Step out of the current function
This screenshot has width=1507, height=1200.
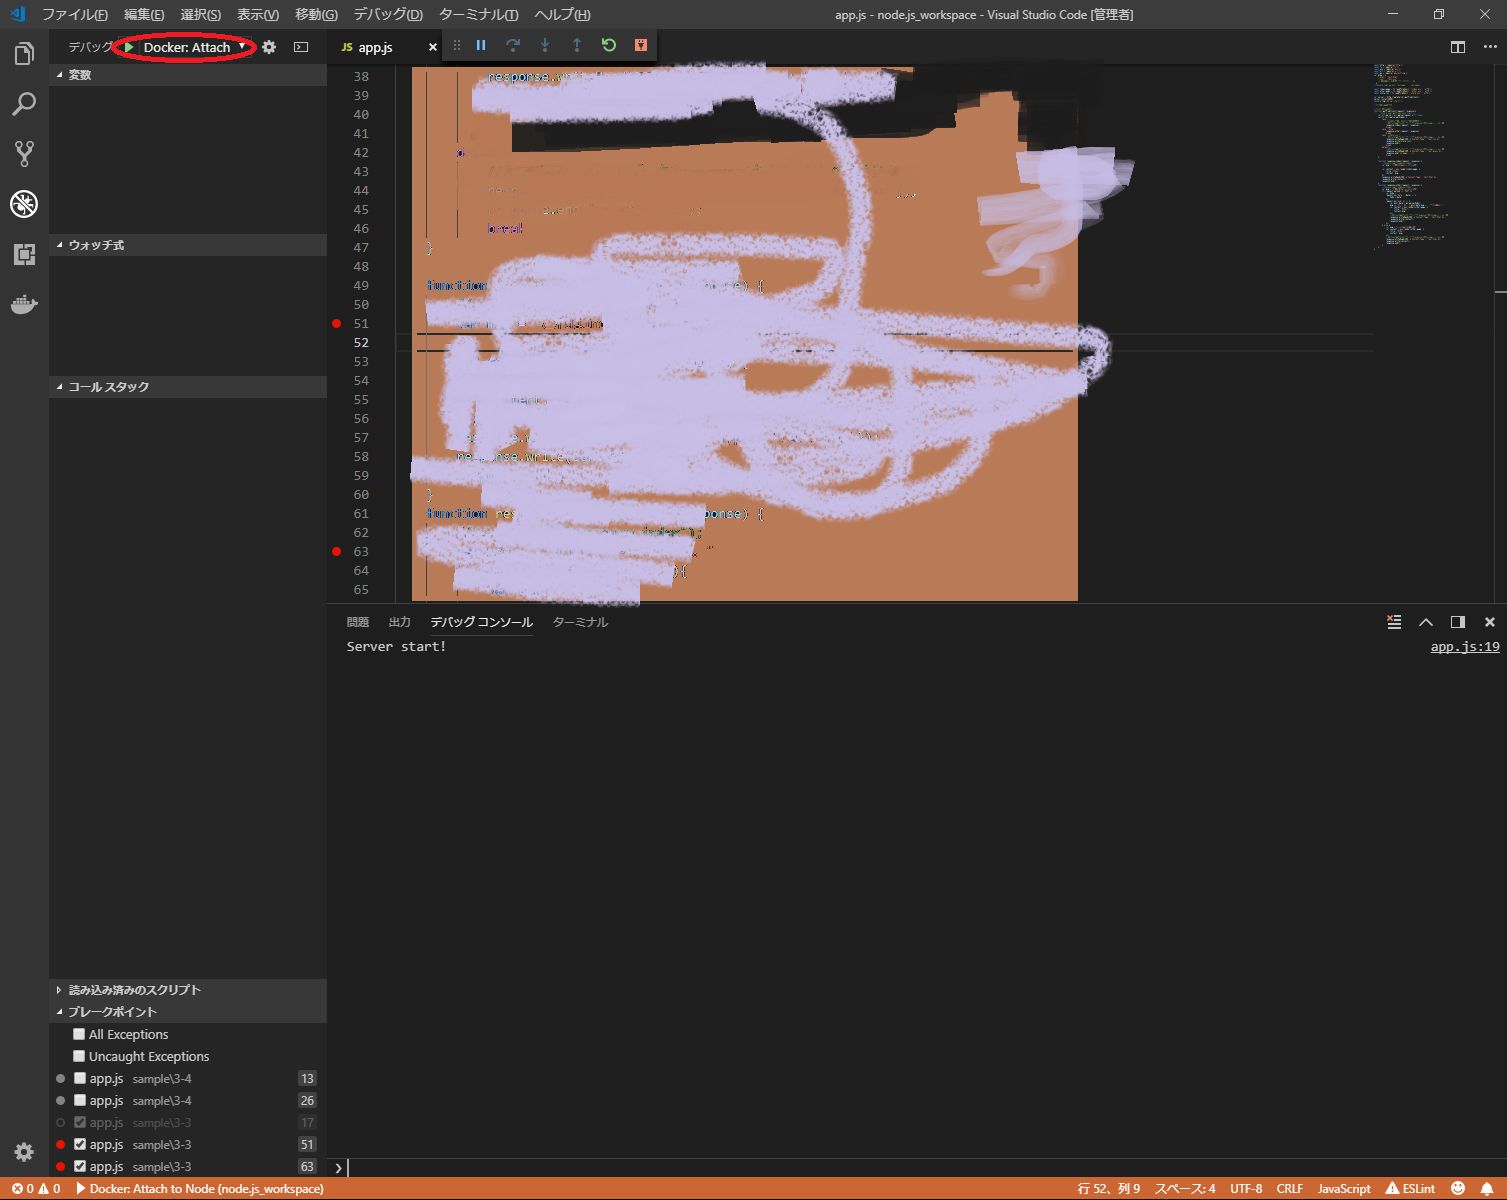coord(577,45)
